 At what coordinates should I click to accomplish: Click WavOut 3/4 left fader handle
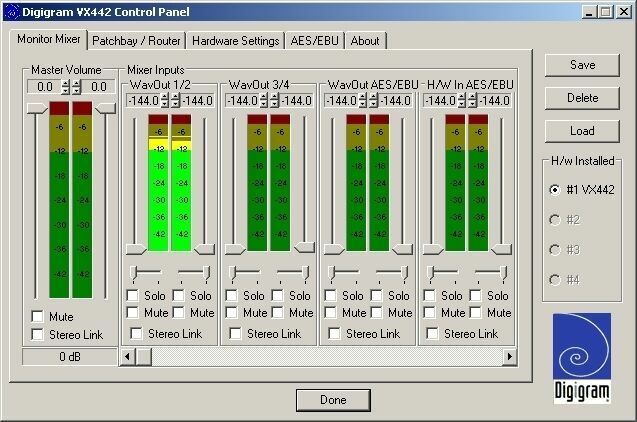pyautogui.click(x=235, y=249)
